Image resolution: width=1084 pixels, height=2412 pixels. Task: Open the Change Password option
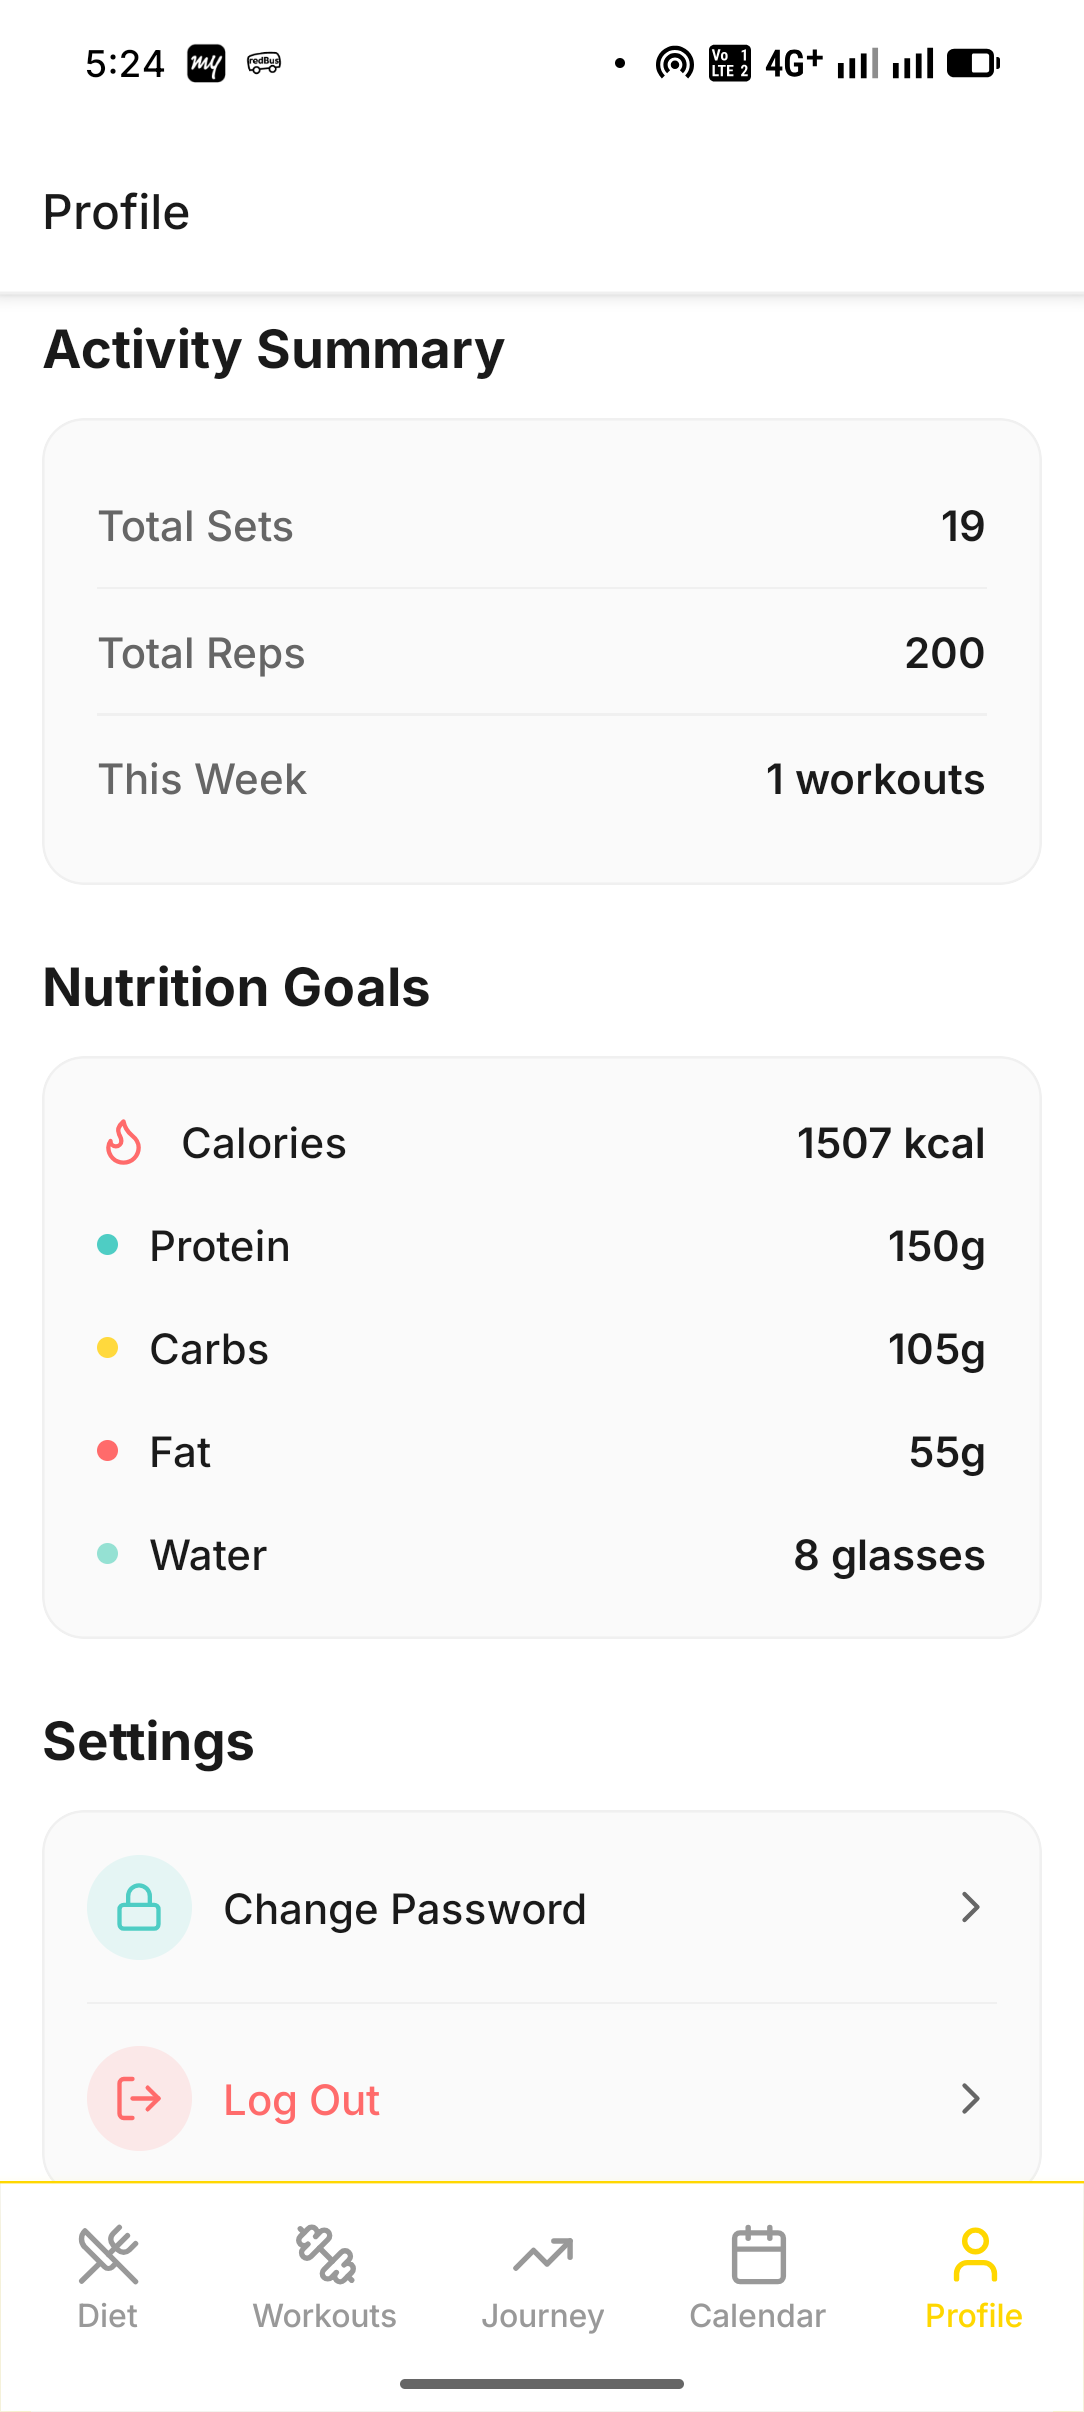(x=405, y=1909)
